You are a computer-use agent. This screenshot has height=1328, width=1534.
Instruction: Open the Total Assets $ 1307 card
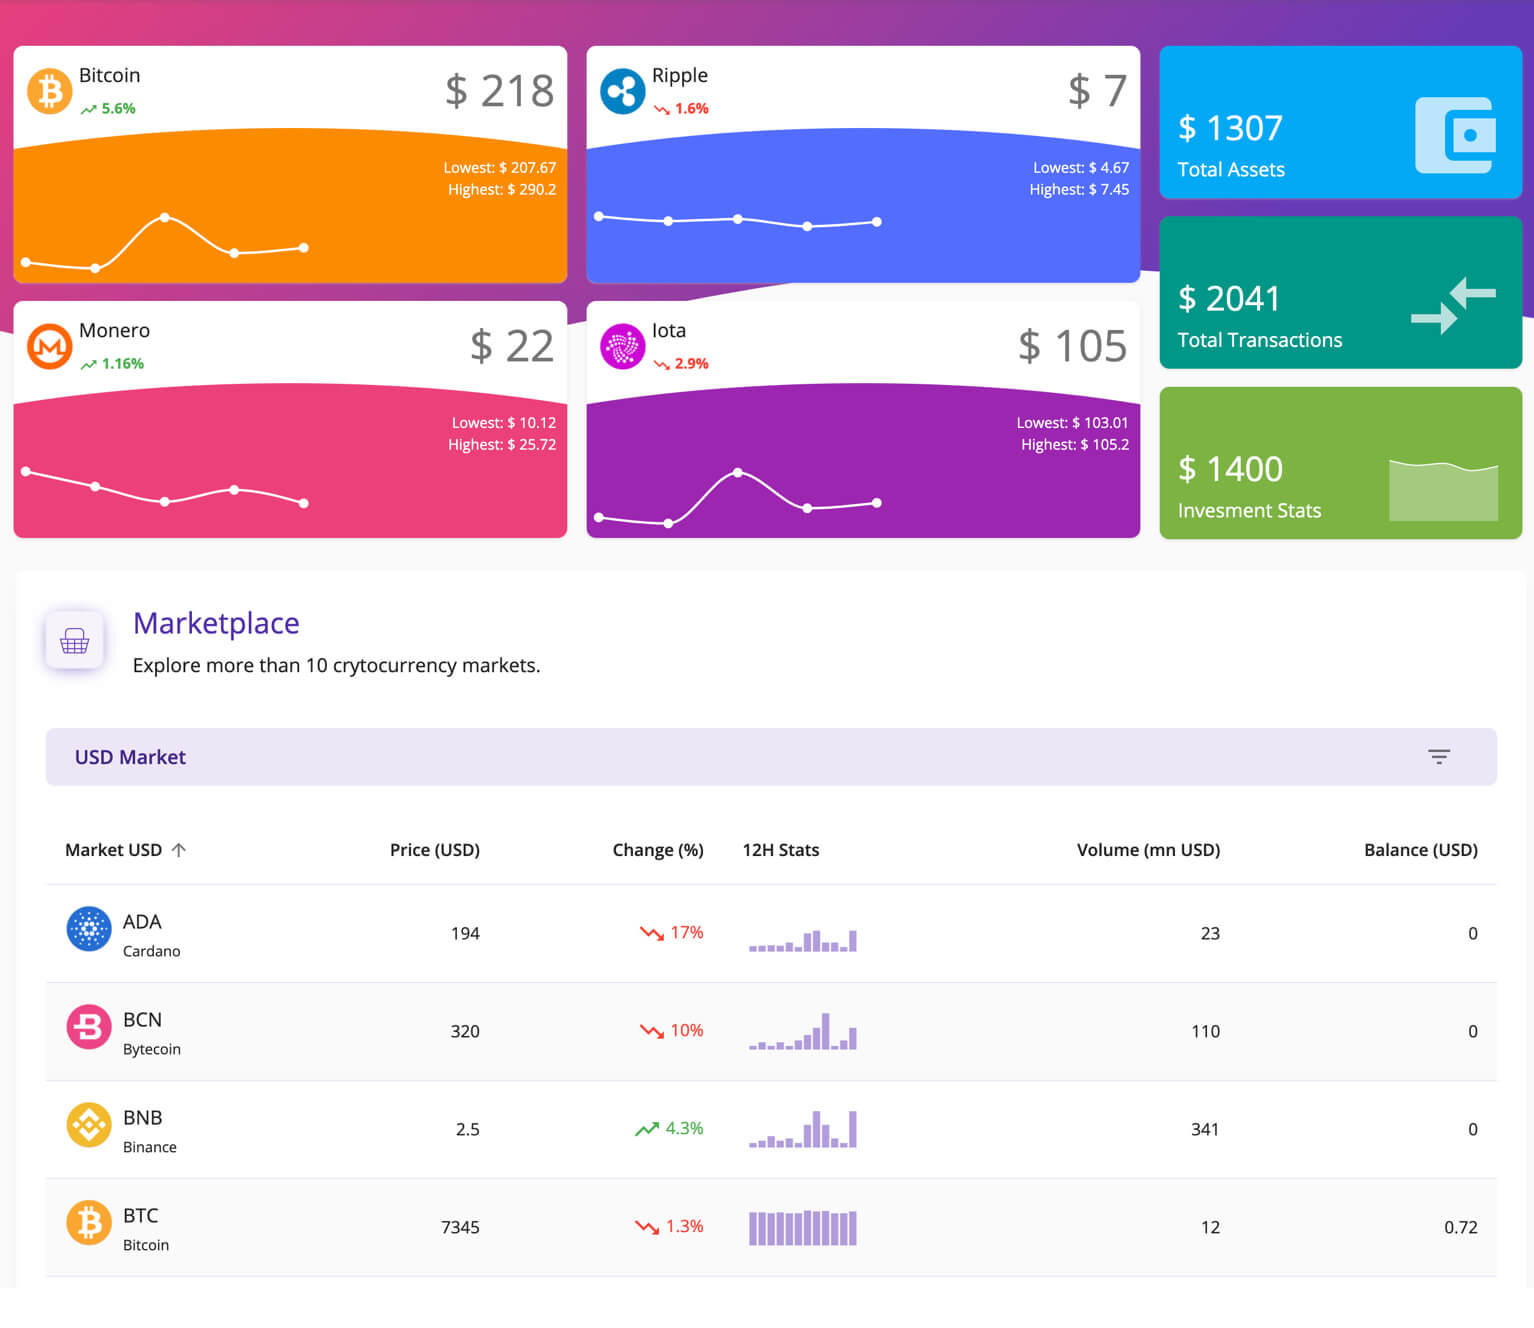click(x=1340, y=122)
